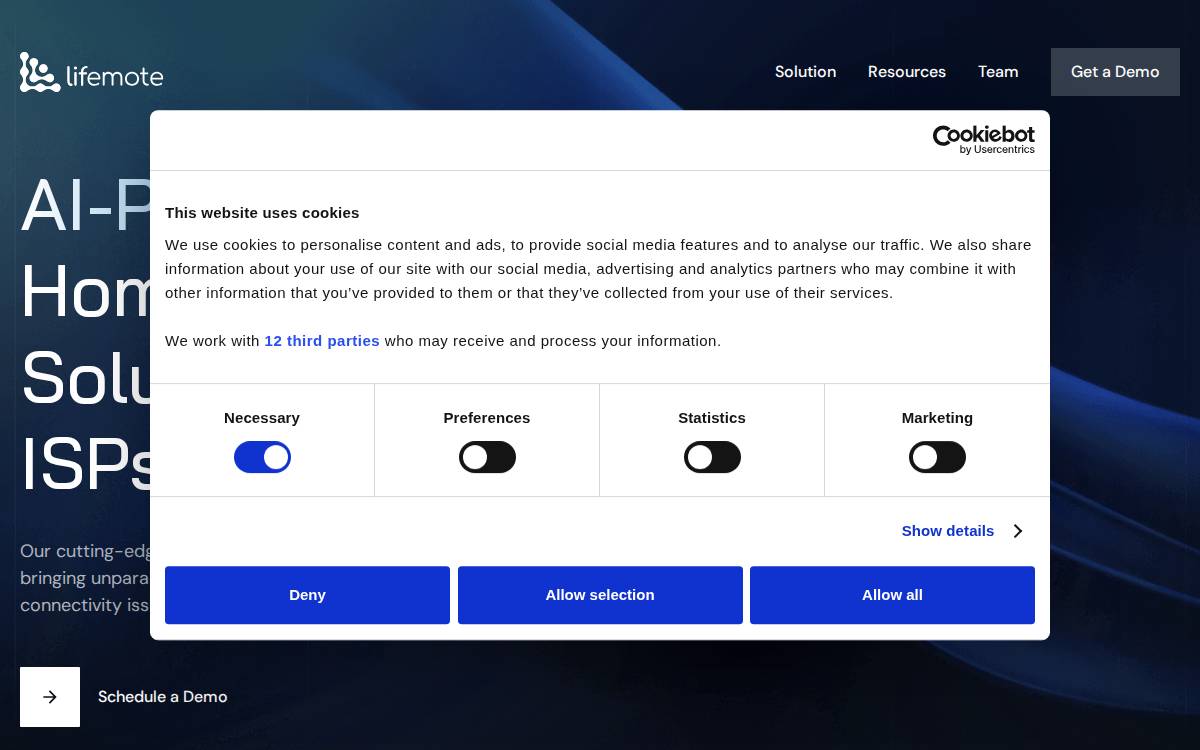Viewport: 1200px width, 750px height.
Task: Enable the Preferences cookies switch
Action: pyautogui.click(x=487, y=457)
